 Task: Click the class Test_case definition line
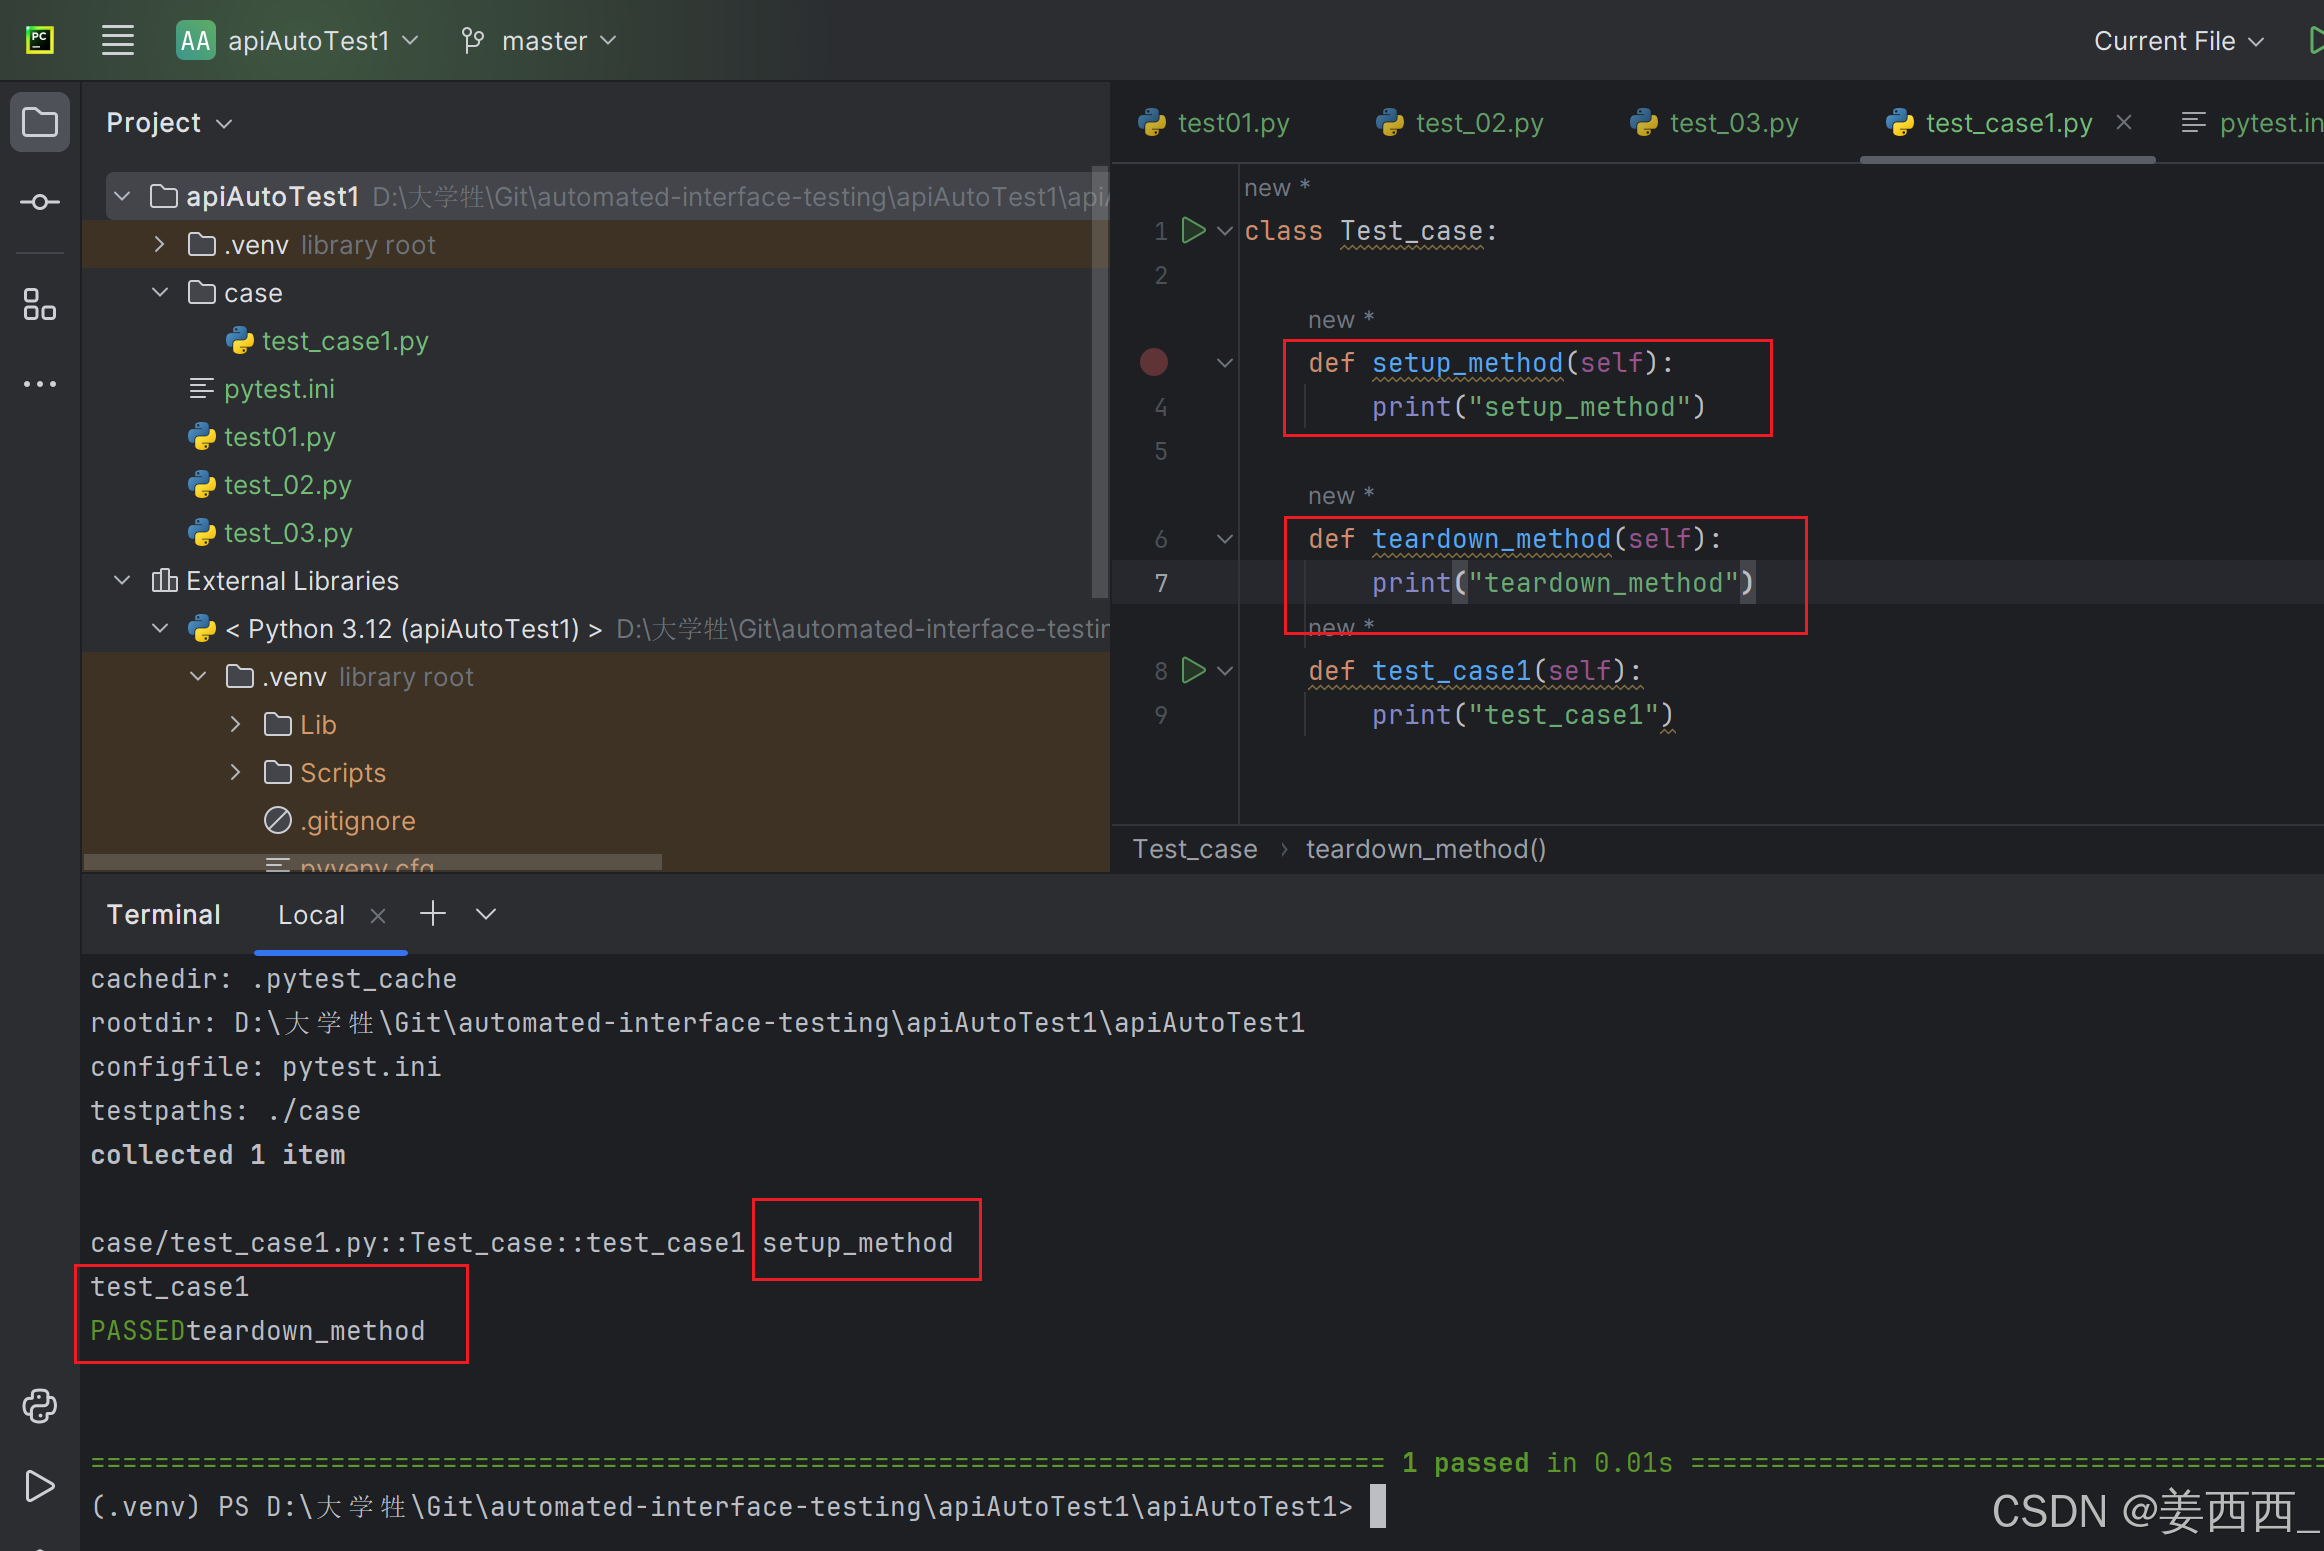point(1370,231)
